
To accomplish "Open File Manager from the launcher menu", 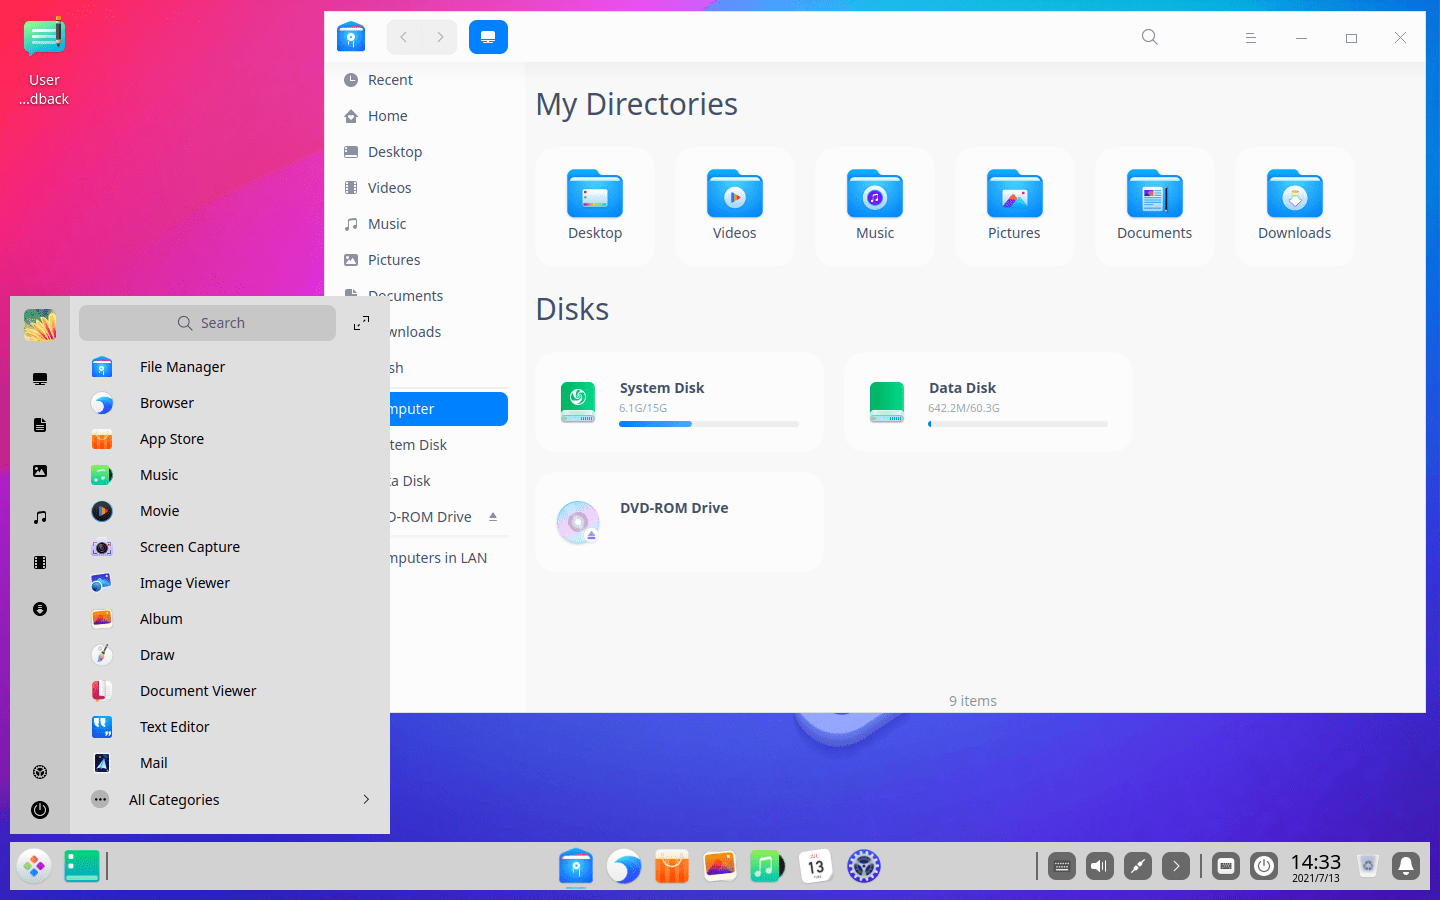I will (181, 367).
